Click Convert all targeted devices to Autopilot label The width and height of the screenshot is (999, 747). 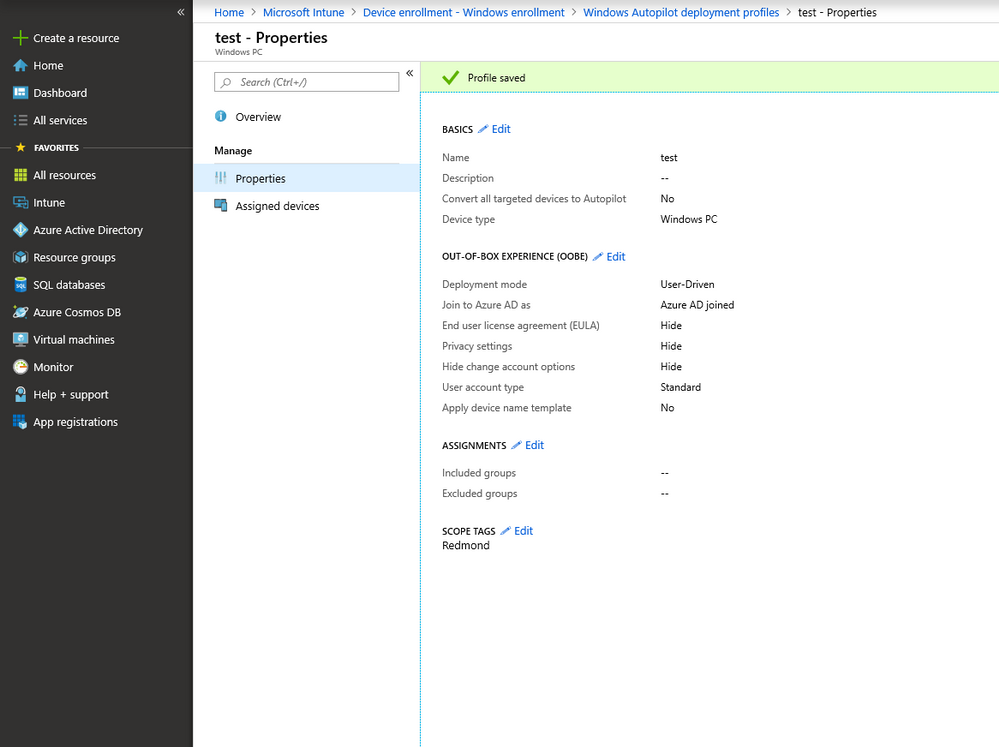click(x=534, y=199)
